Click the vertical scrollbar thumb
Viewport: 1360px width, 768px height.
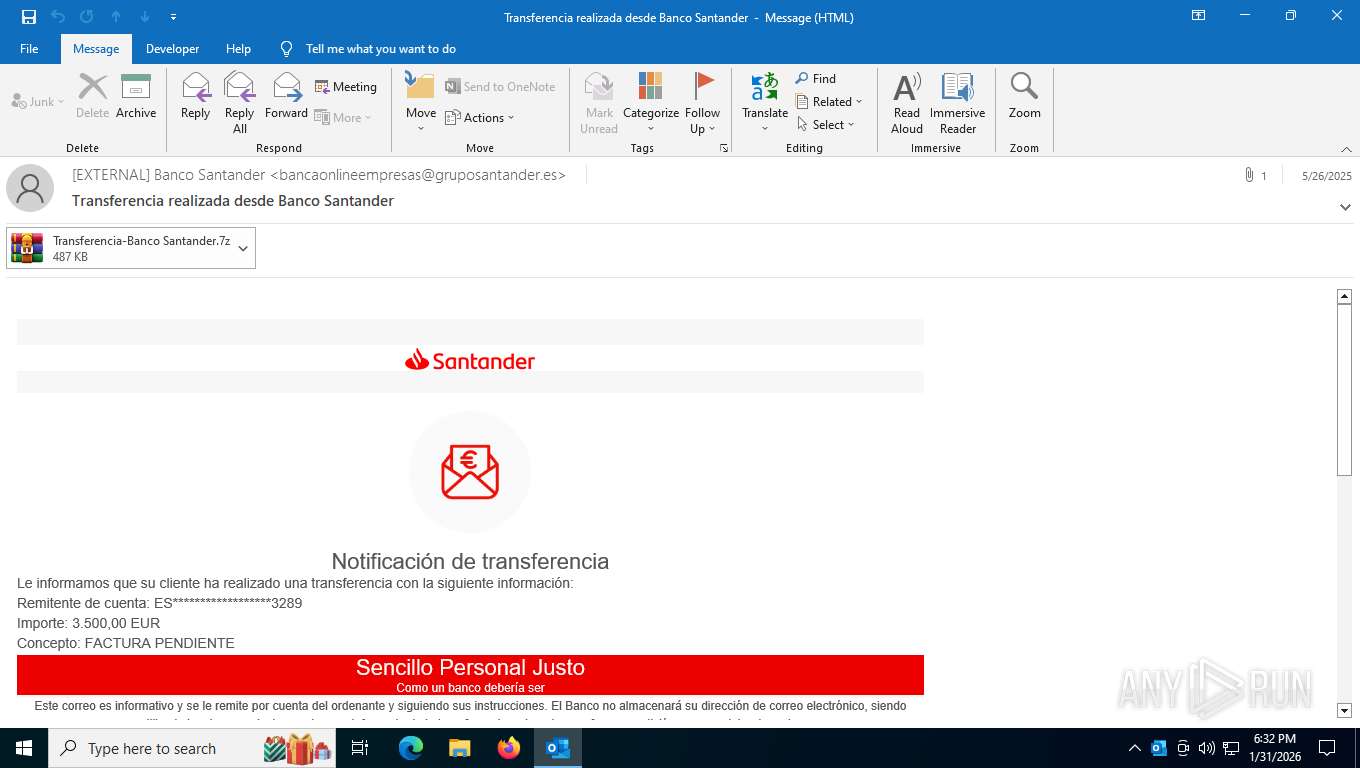click(1344, 389)
